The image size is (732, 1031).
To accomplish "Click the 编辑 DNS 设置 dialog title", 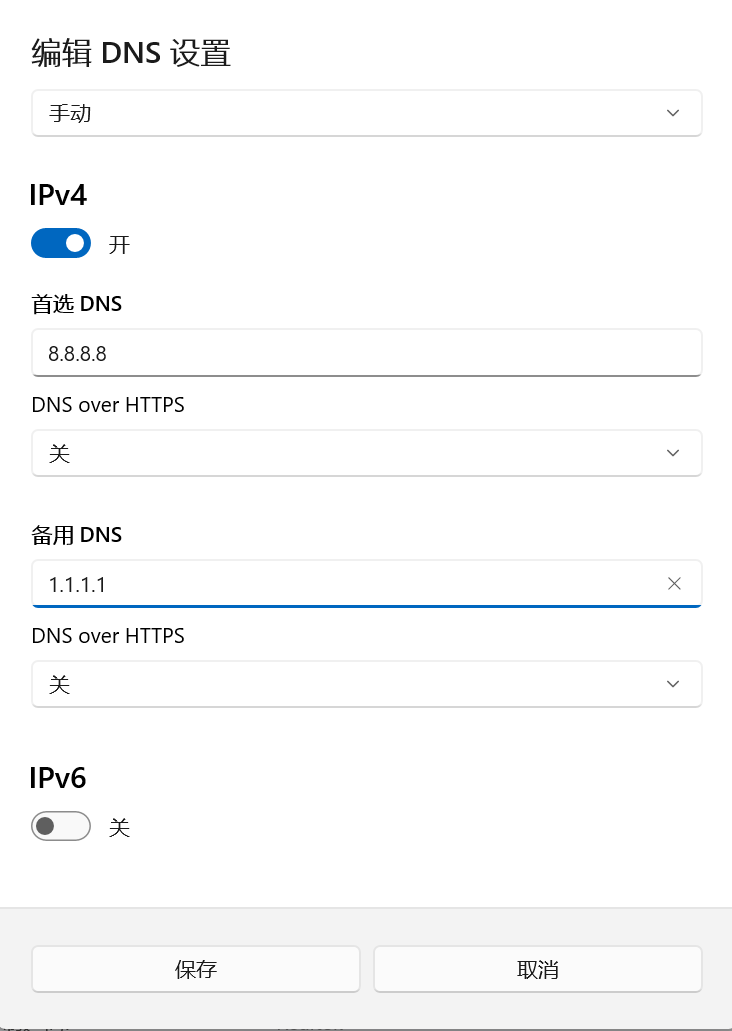I will (x=131, y=52).
